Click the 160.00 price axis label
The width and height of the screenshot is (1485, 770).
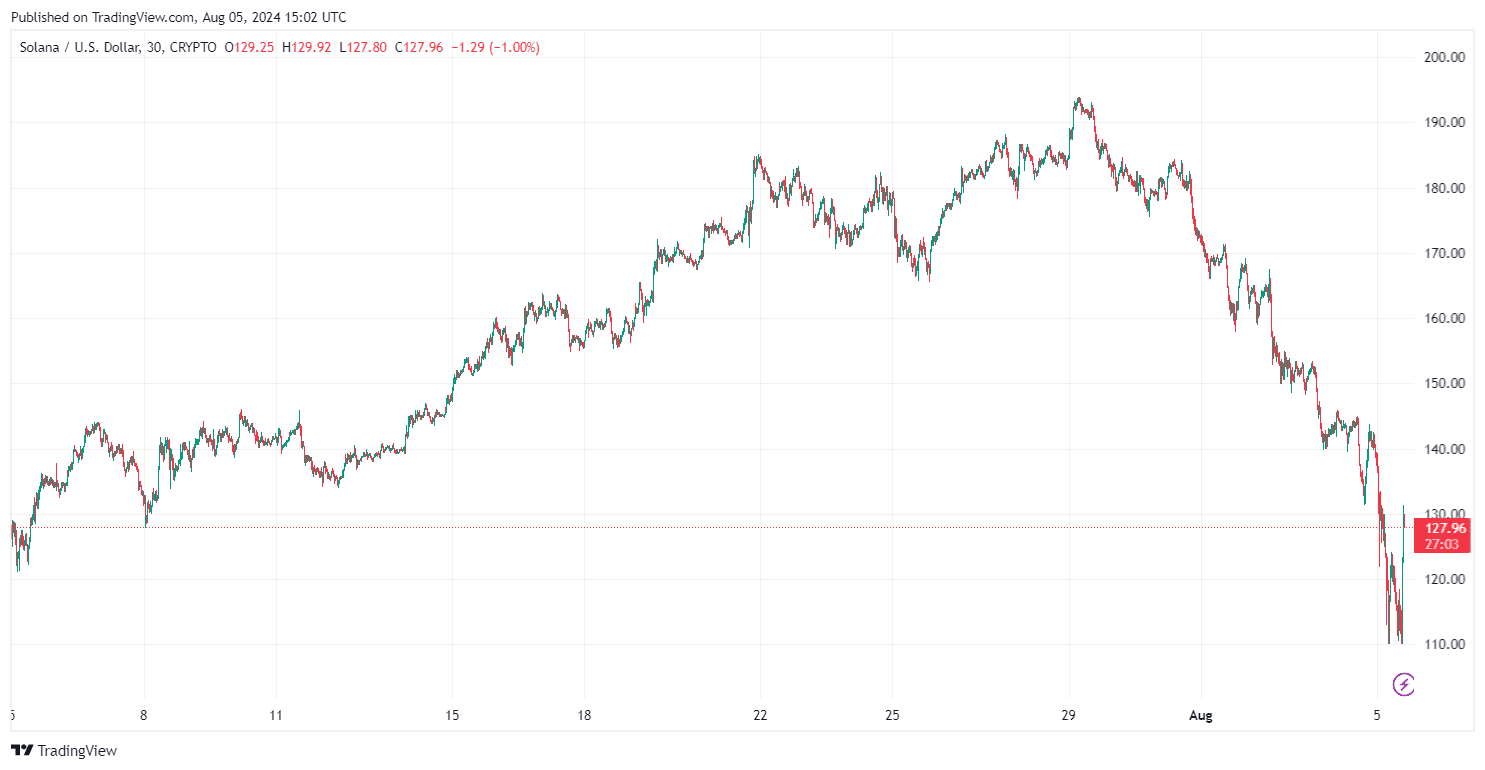pos(1445,318)
